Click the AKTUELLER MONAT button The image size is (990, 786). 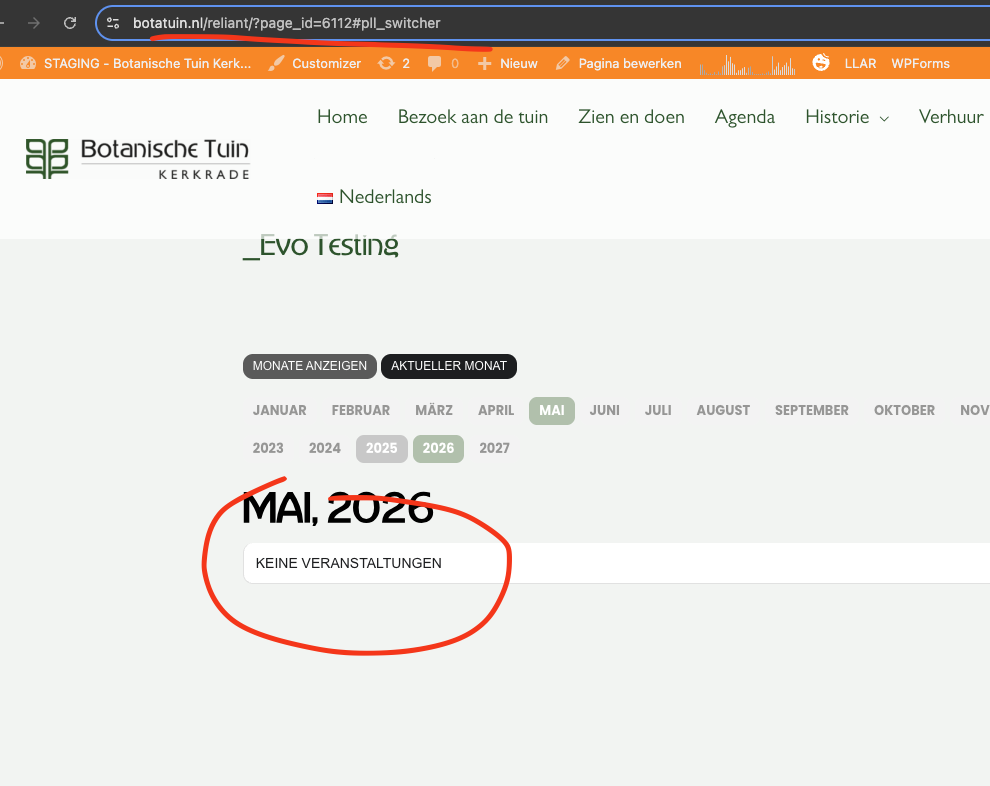pos(449,366)
